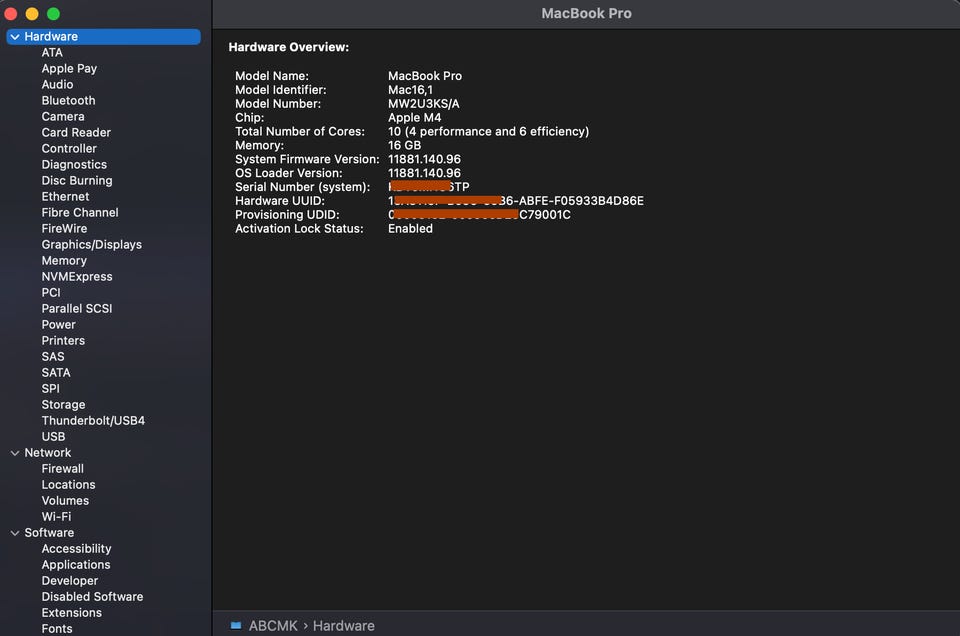The width and height of the screenshot is (960, 636).
Task: Collapse the Hardware section chevron
Action: (15, 37)
